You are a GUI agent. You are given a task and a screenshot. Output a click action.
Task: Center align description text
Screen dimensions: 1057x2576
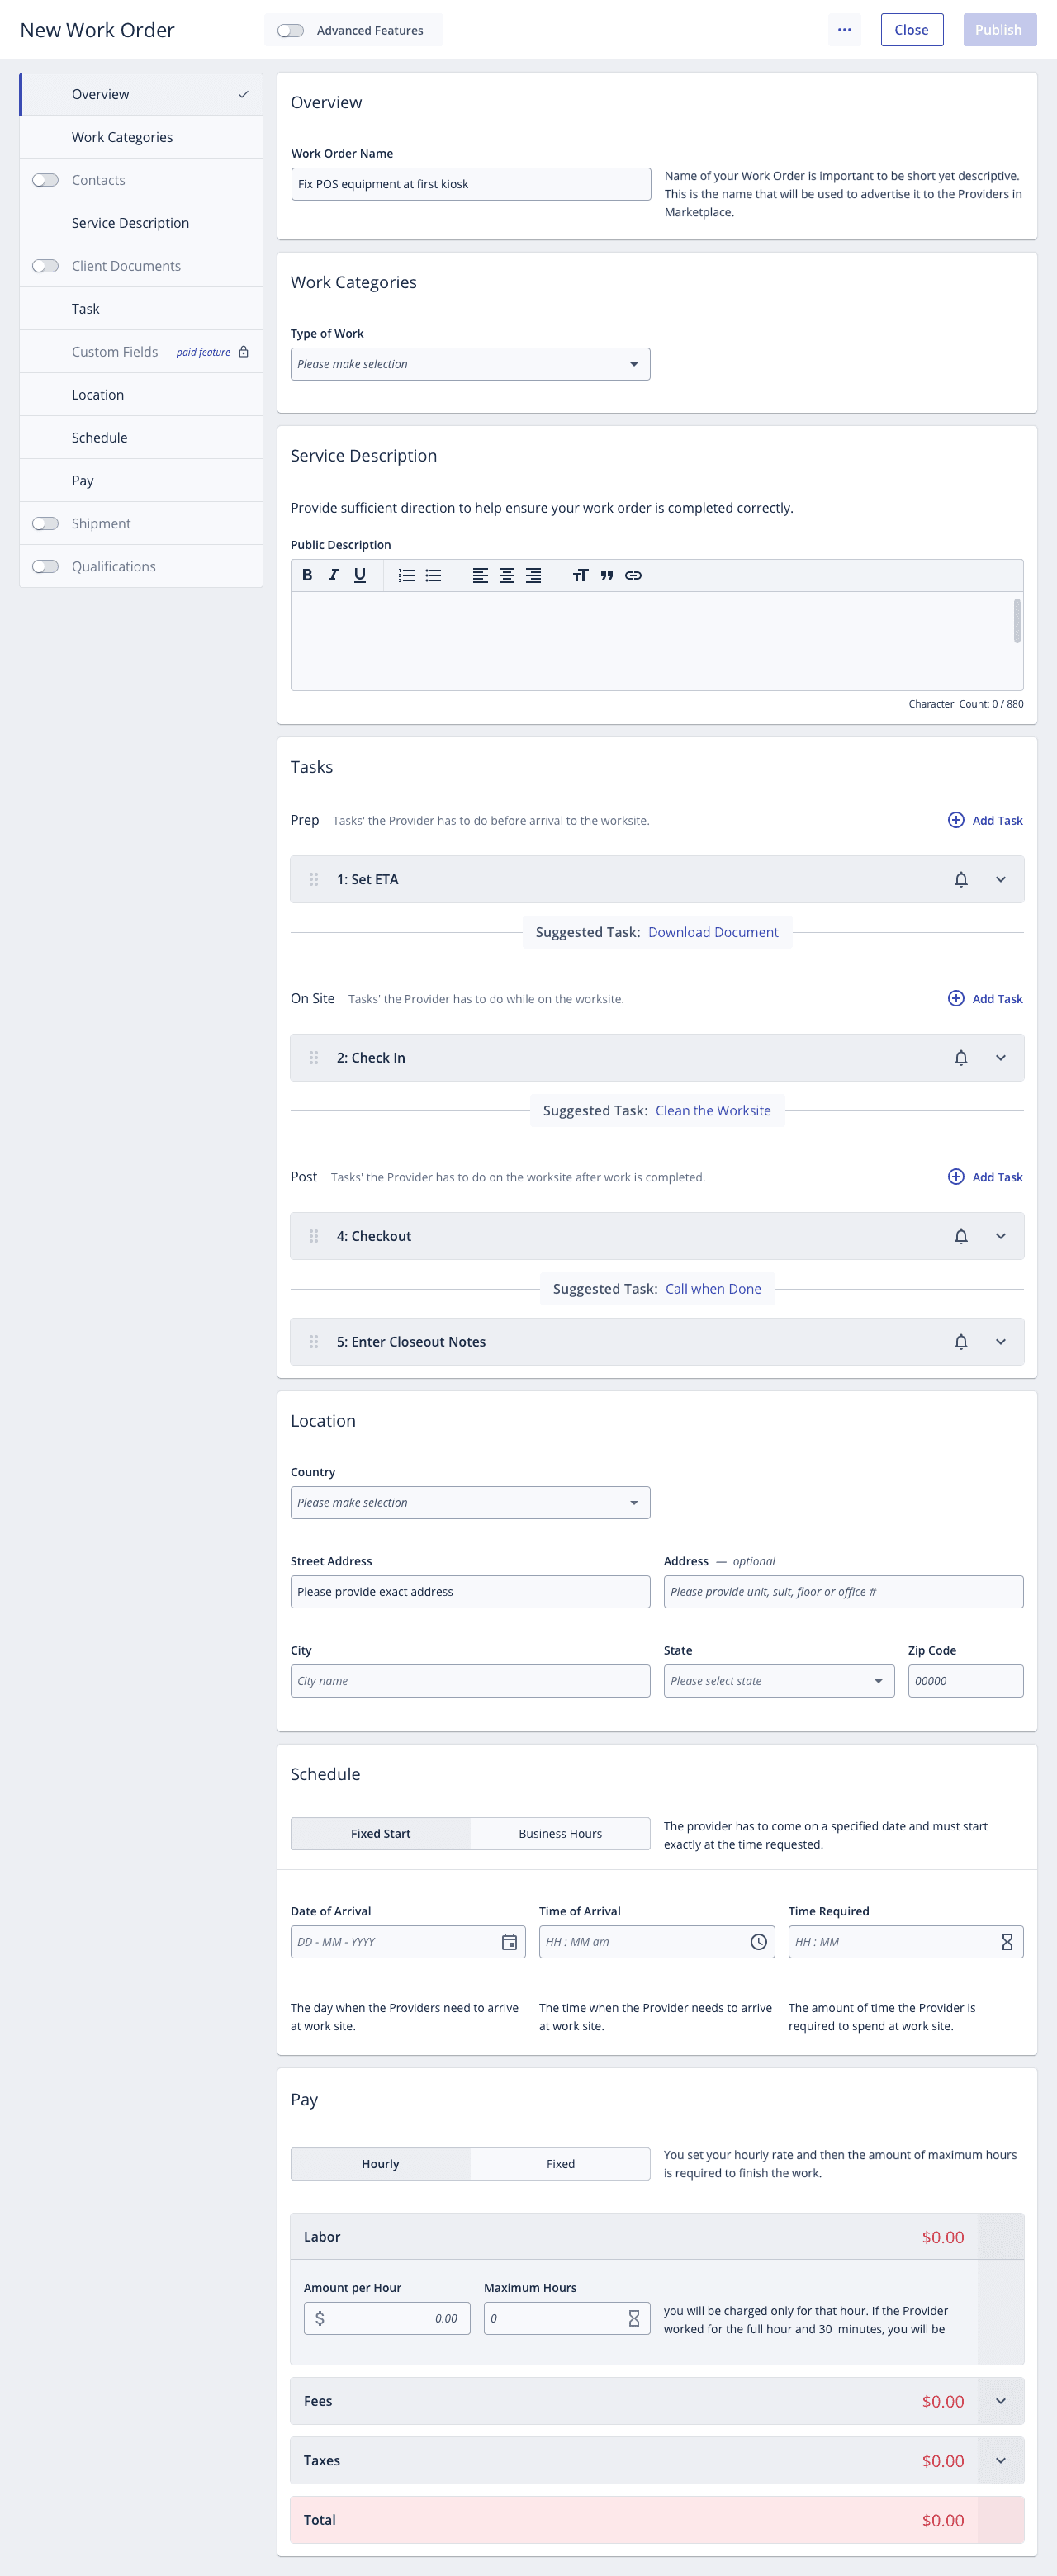pos(507,575)
